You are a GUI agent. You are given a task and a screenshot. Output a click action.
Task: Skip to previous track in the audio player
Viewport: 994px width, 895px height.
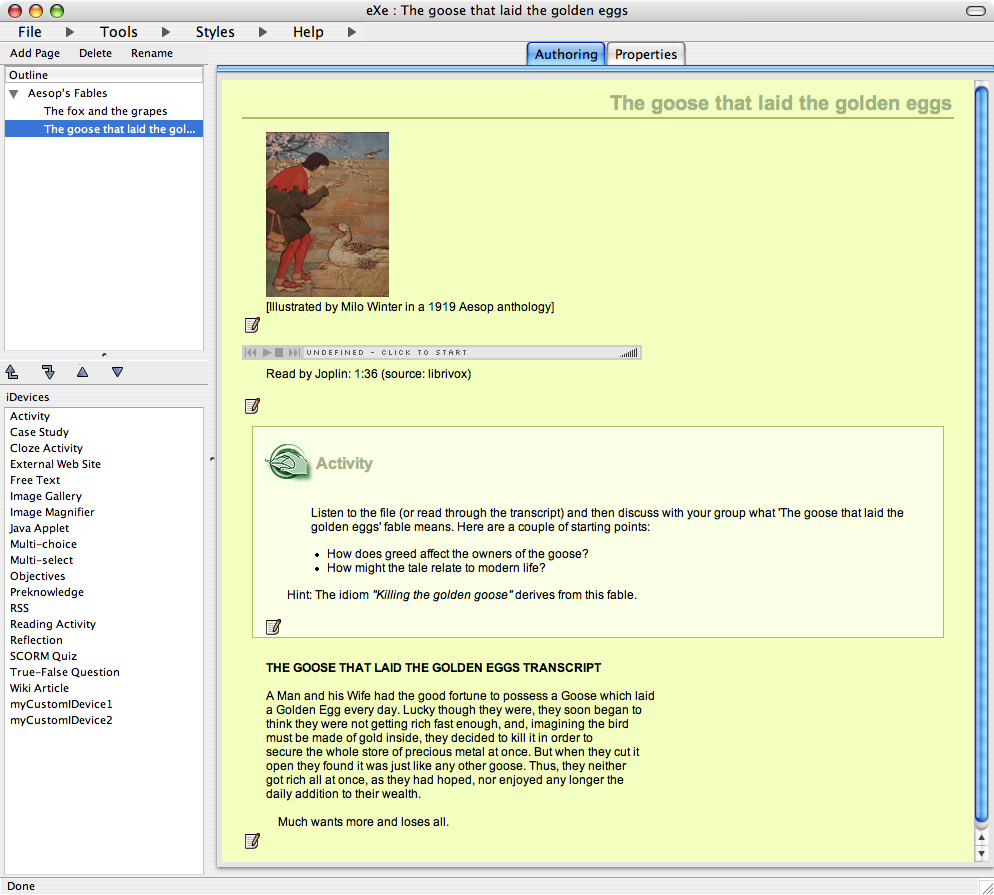pyautogui.click(x=251, y=352)
